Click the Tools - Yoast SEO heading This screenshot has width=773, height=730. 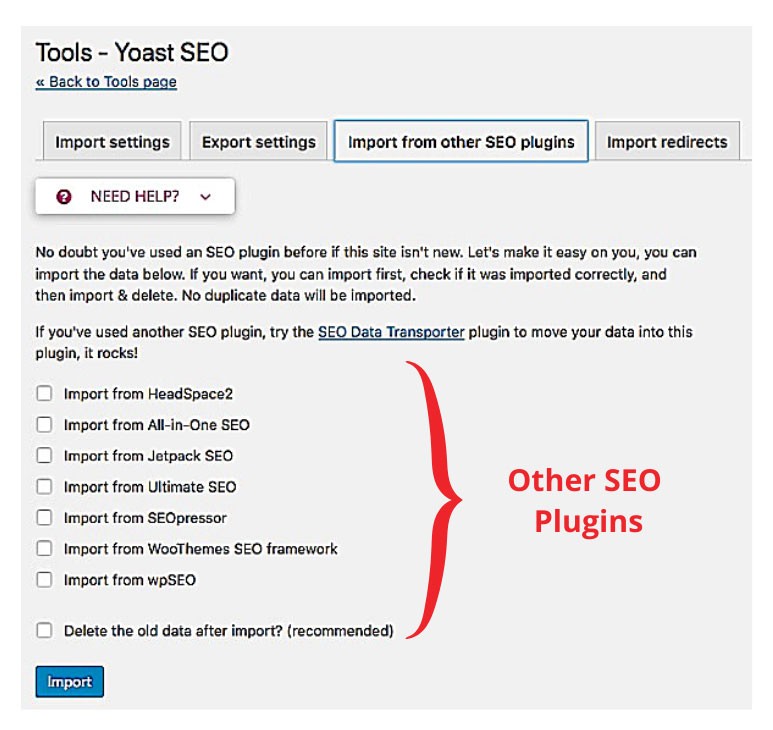click(x=132, y=52)
